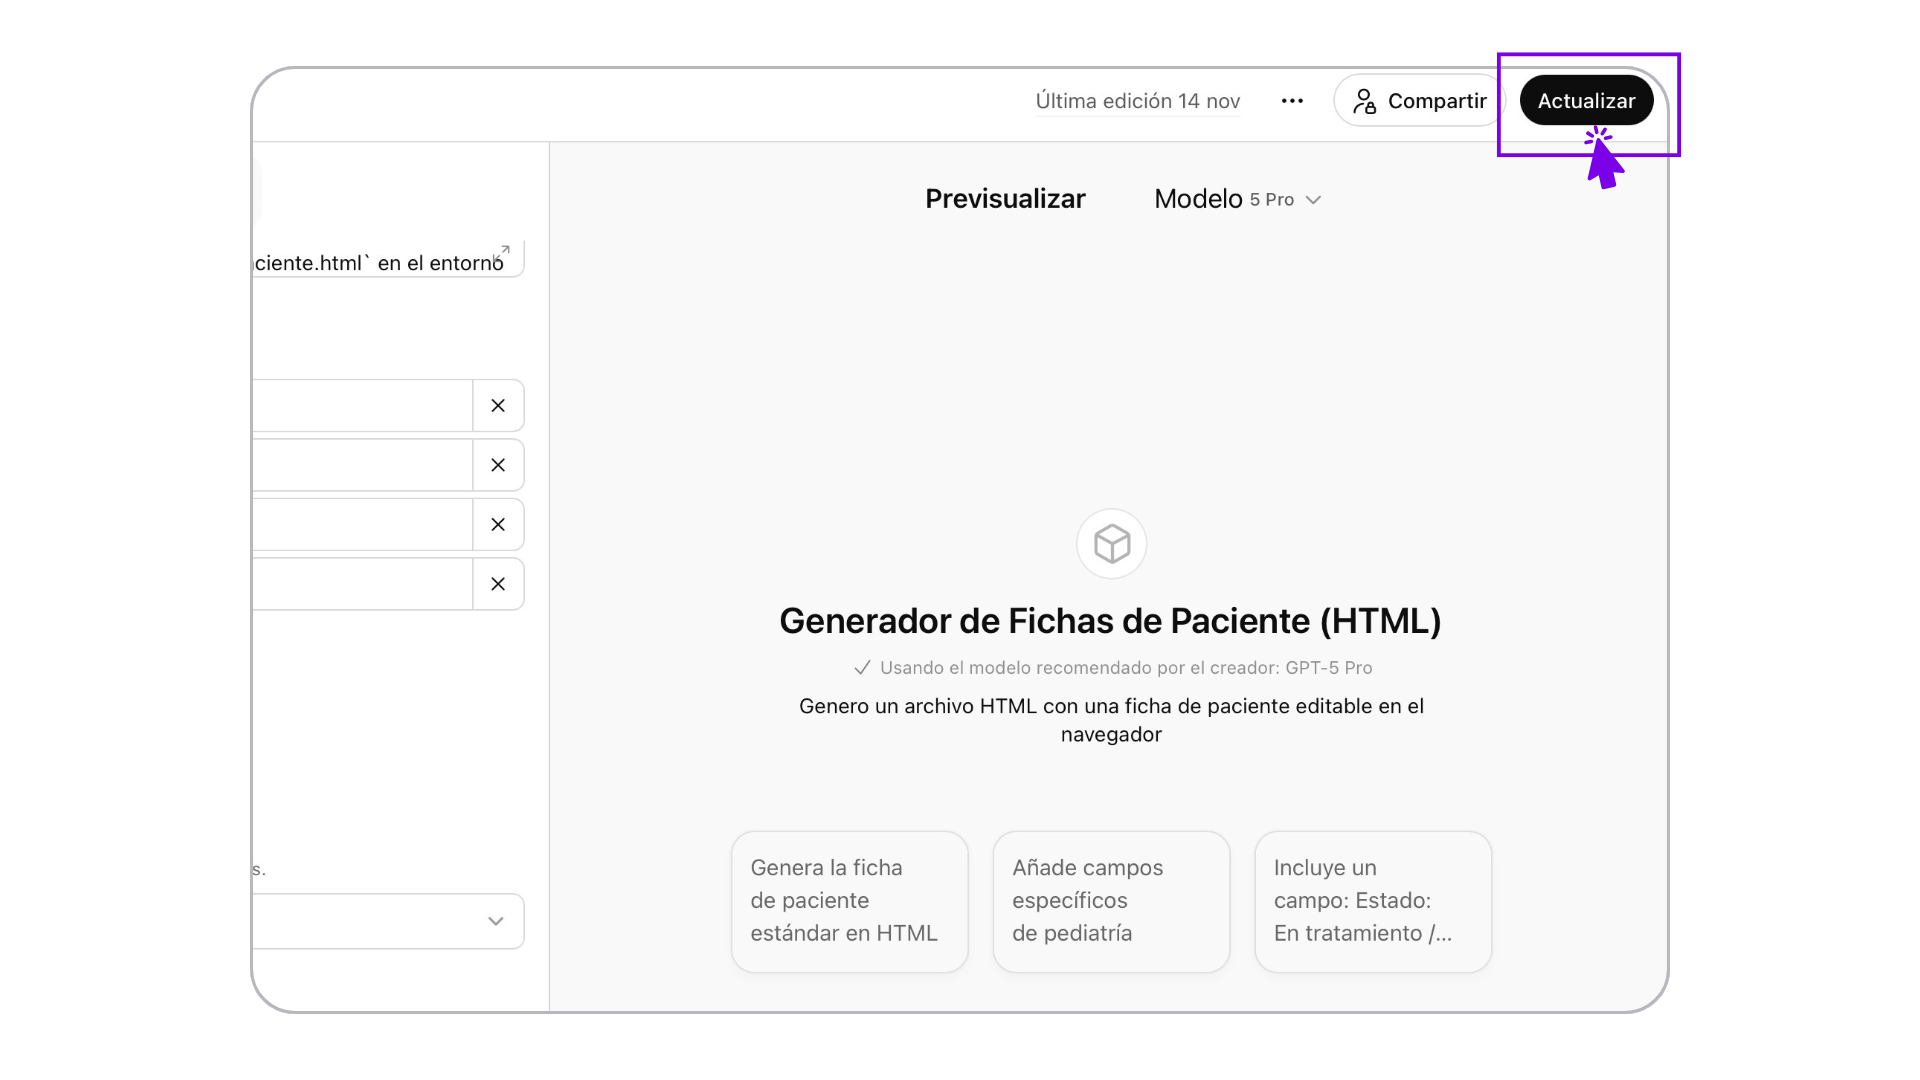Open the Compartir share dialog
Image resolution: width=1920 pixels, height=1080 pixels.
[x=1419, y=101]
